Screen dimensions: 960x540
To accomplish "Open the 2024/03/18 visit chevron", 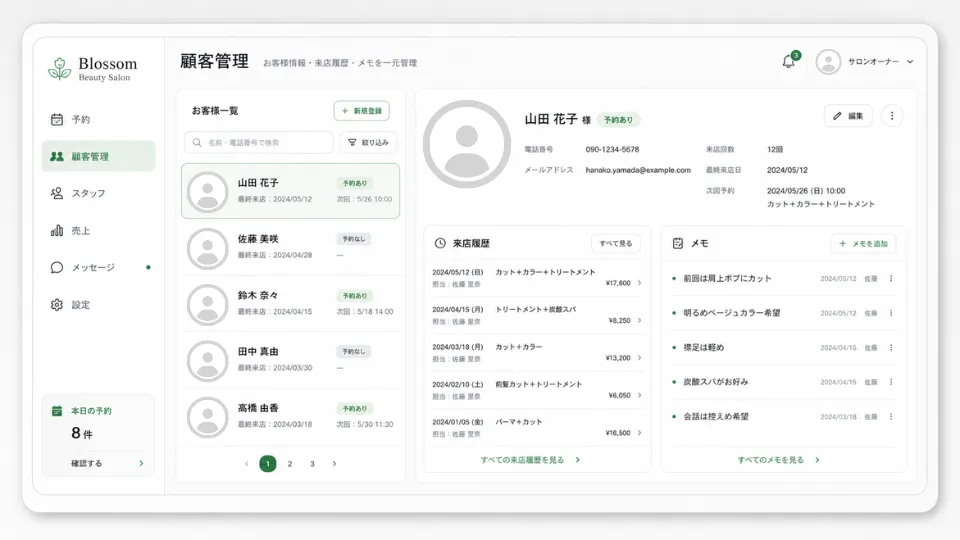I will 639,358.
